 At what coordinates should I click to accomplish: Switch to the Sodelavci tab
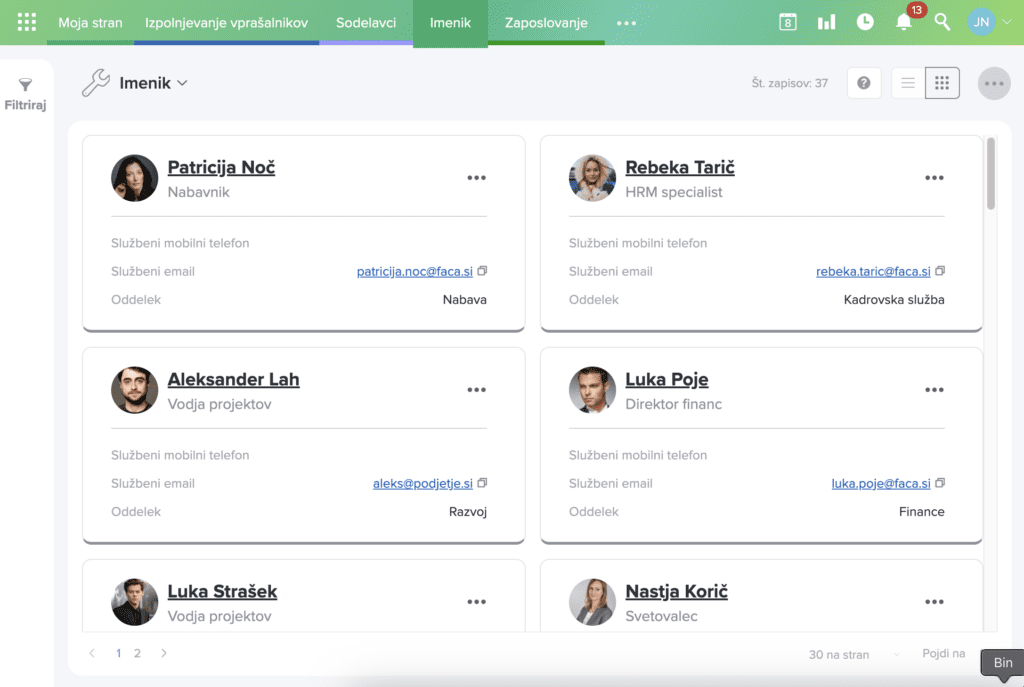point(366,22)
